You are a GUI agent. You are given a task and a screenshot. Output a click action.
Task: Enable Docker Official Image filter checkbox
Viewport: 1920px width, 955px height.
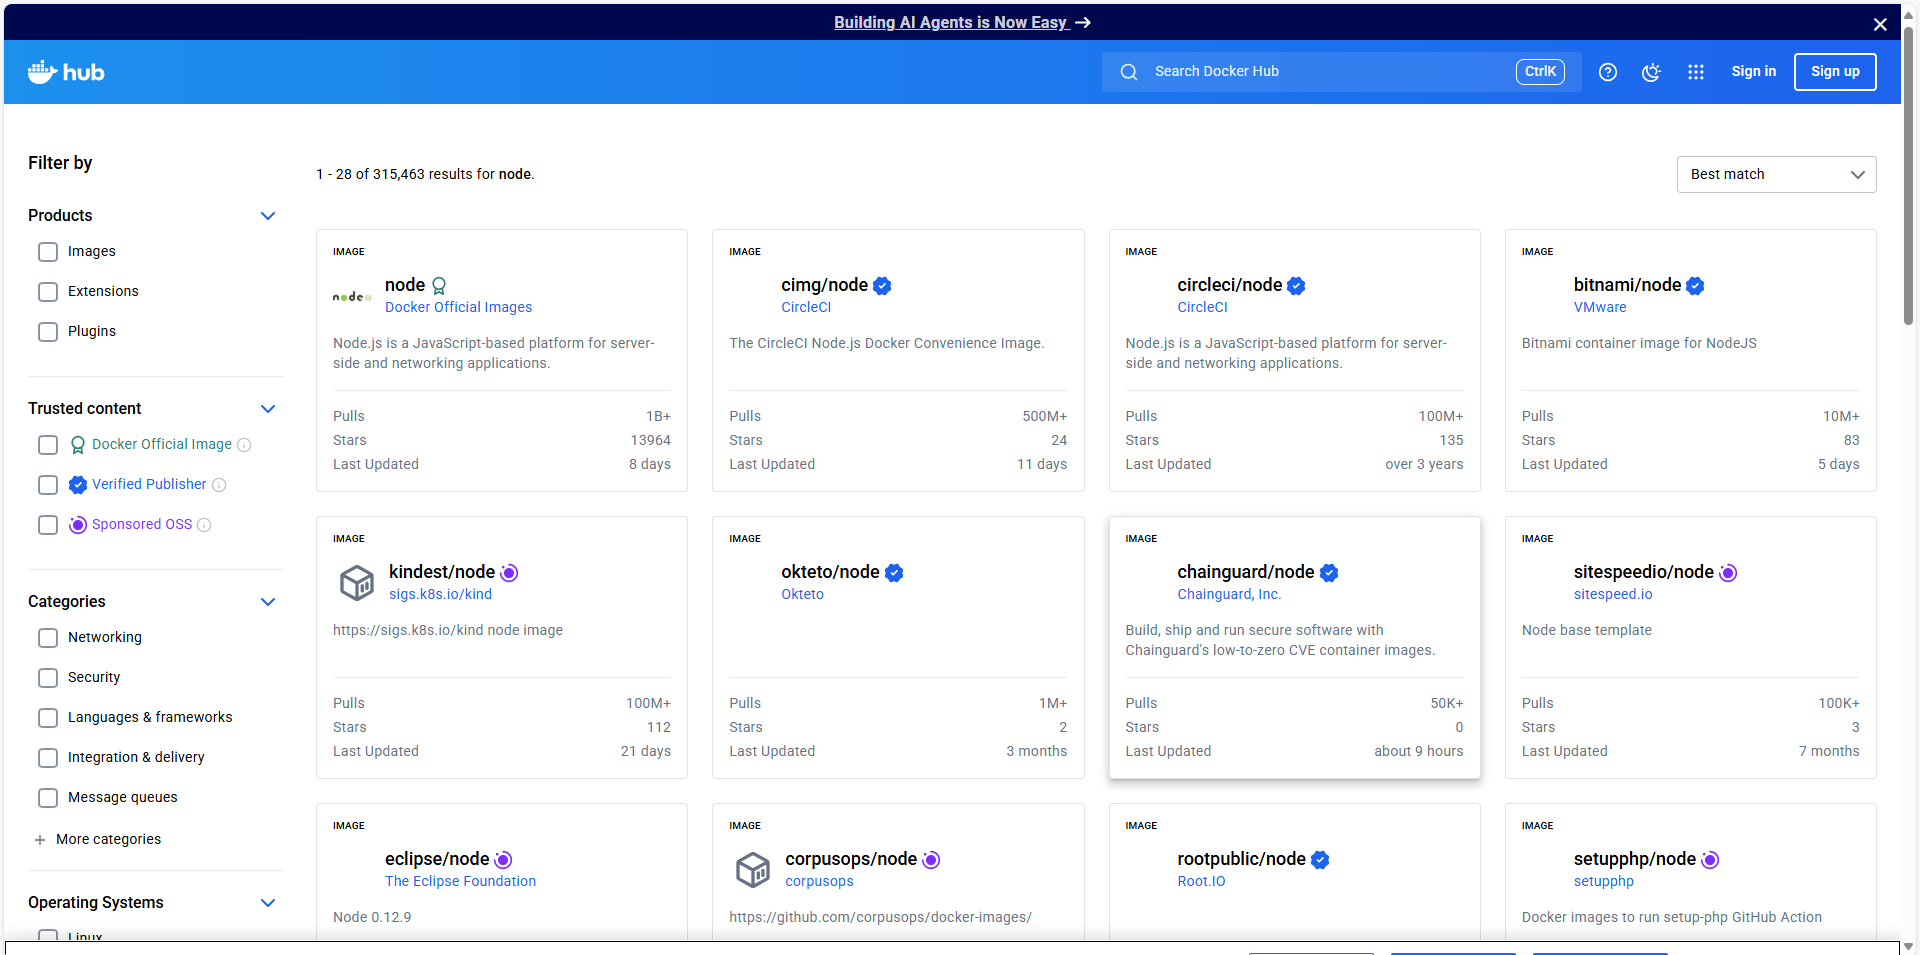[48, 445]
